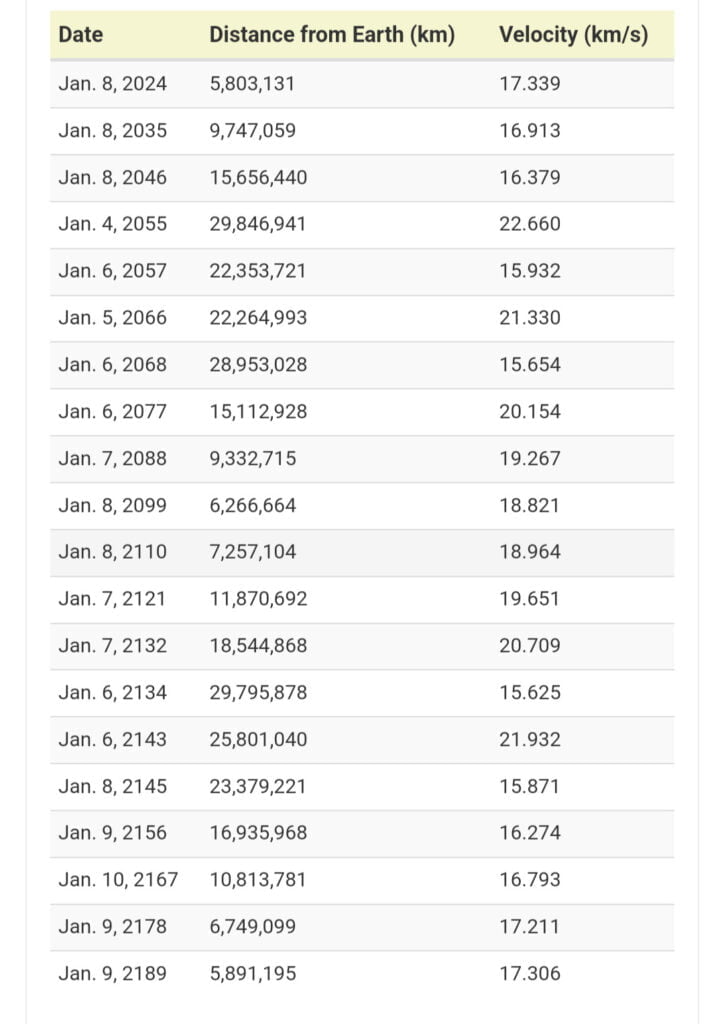
Task: Click the Jan. 4, 2055 date cell
Action: 113,224
